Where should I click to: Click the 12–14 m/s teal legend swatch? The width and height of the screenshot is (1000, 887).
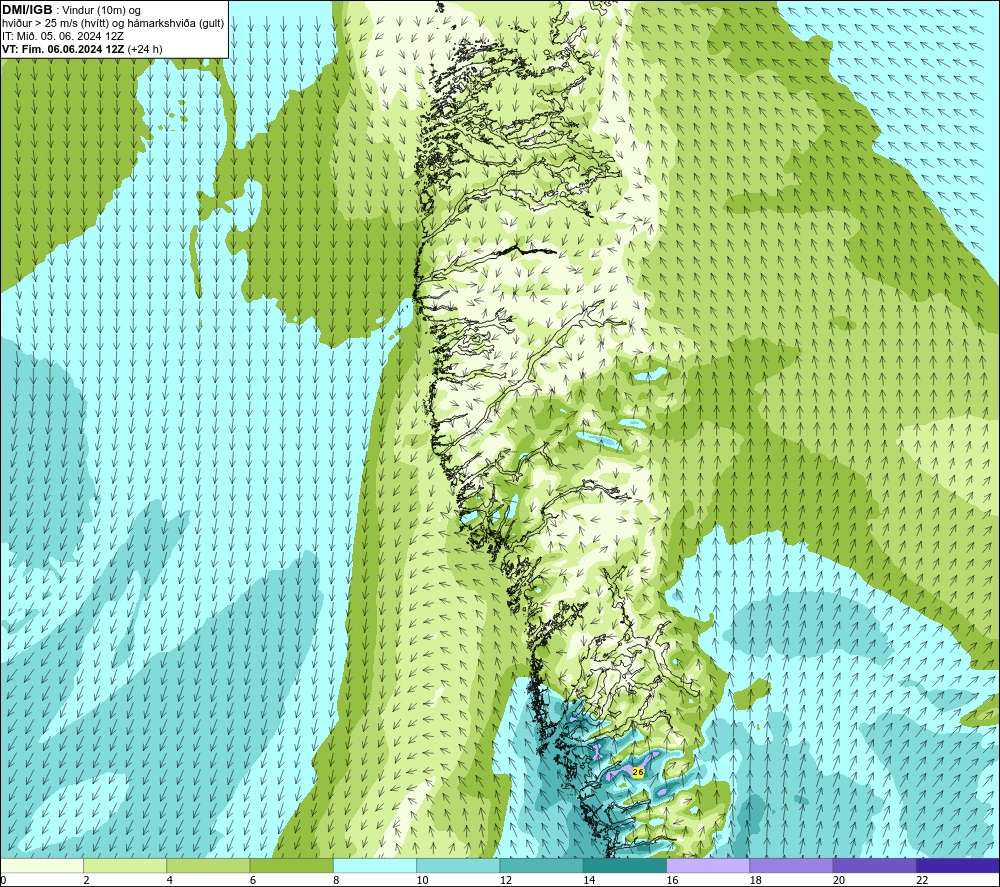pyautogui.click(x=541, y=865)
